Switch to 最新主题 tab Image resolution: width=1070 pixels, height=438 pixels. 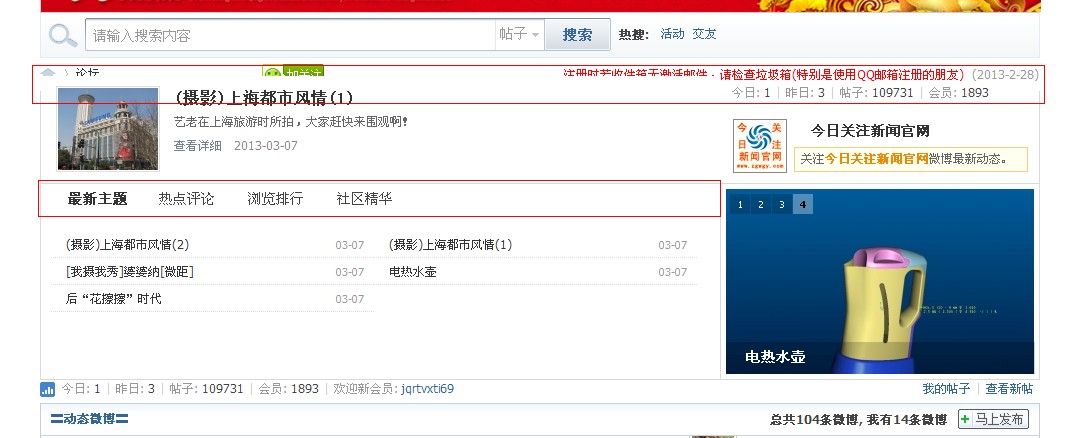click(x=97, y=199)
